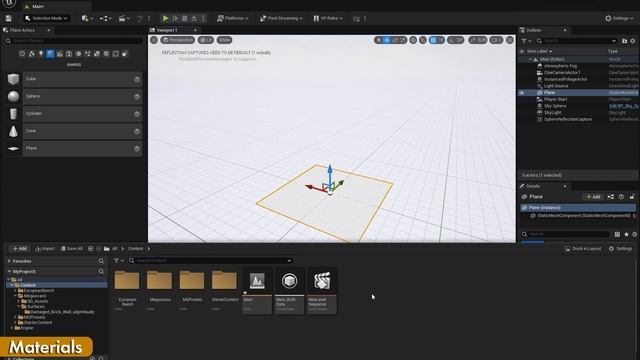Open the Blueprints toolbar dropdown
This screenshot has height=360, width=640.
(x=106, y=18)
